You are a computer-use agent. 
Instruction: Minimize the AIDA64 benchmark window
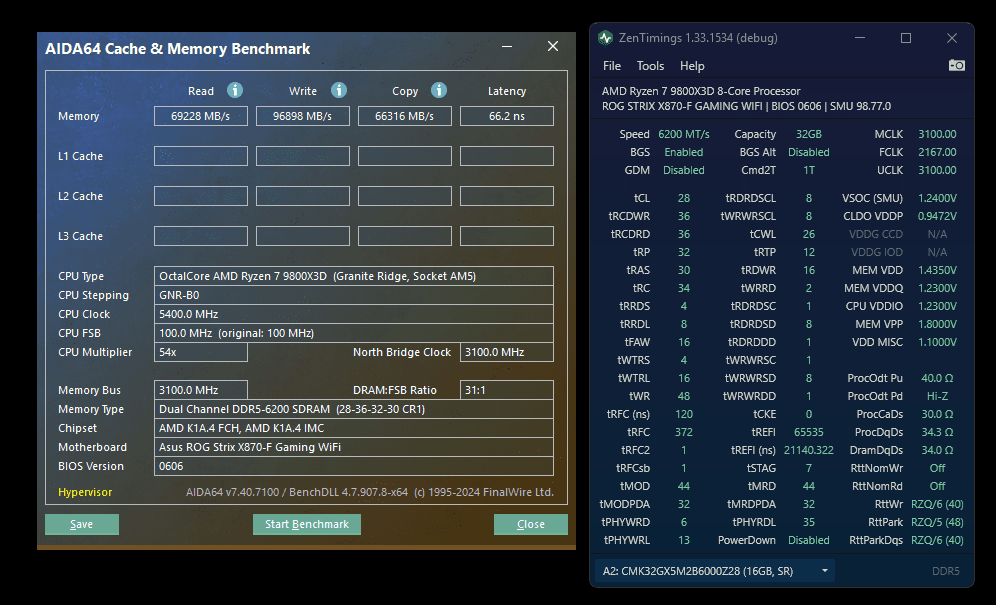click(507, 46)
